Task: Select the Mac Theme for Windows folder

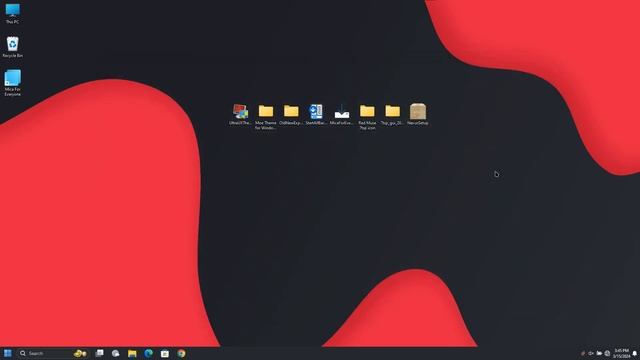Action: 266,117
